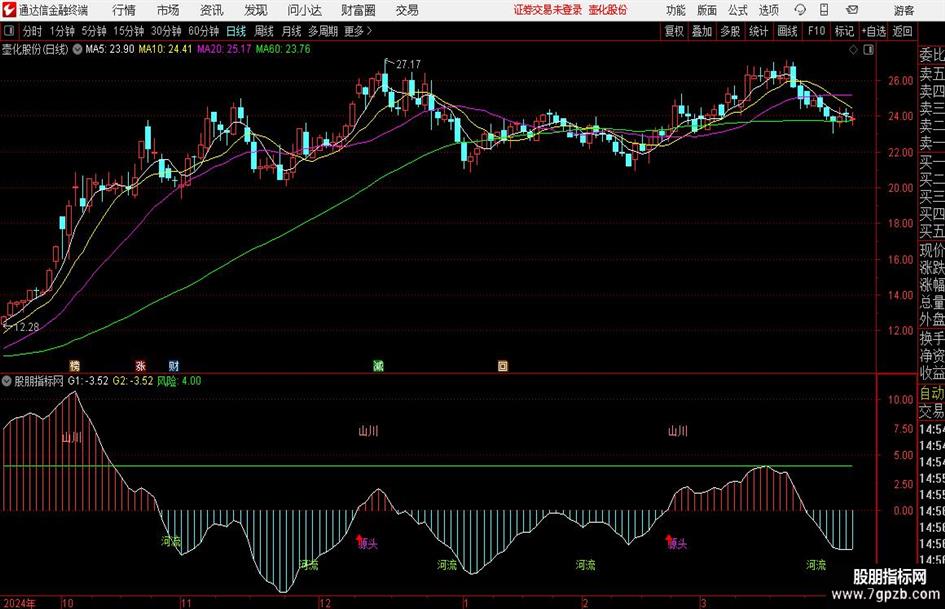The width and height of the screenshot is (945, 609).
Task: Click the 27.17 high price label
Action: point(409,65)
